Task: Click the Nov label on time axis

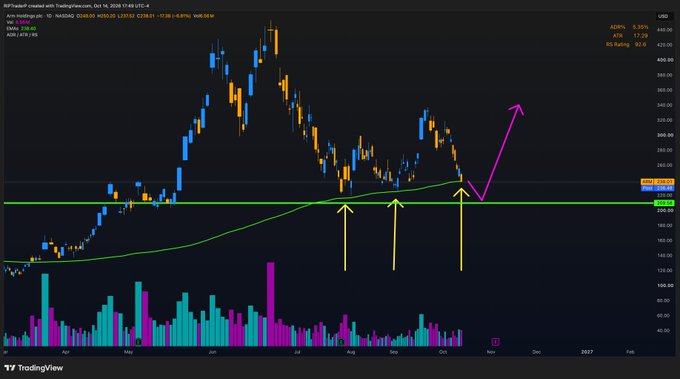Action: [x=491, y=352]
